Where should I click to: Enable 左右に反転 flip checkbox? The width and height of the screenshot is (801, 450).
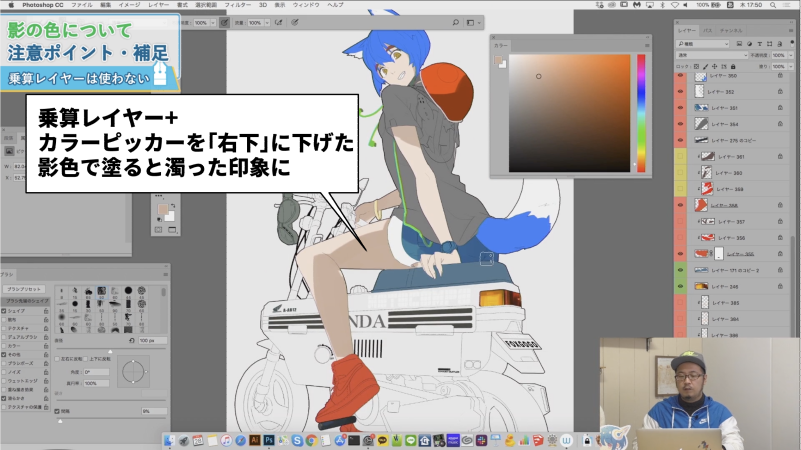click(57, 359)
